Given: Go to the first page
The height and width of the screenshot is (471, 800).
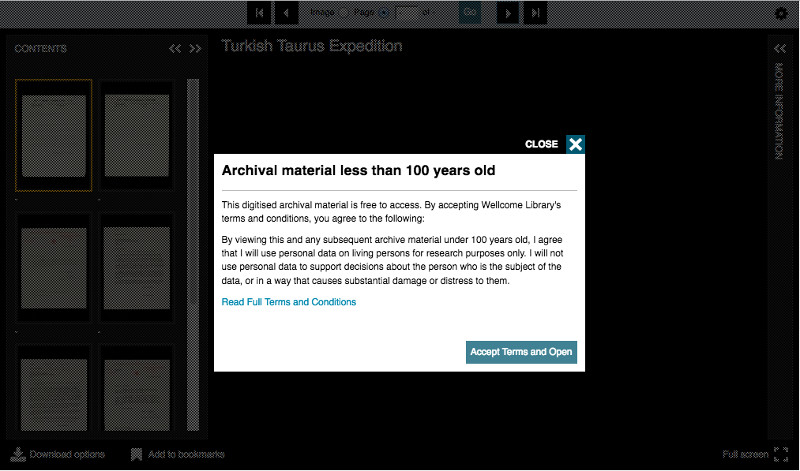Looking at the screenshot, I should coord(259,13).
